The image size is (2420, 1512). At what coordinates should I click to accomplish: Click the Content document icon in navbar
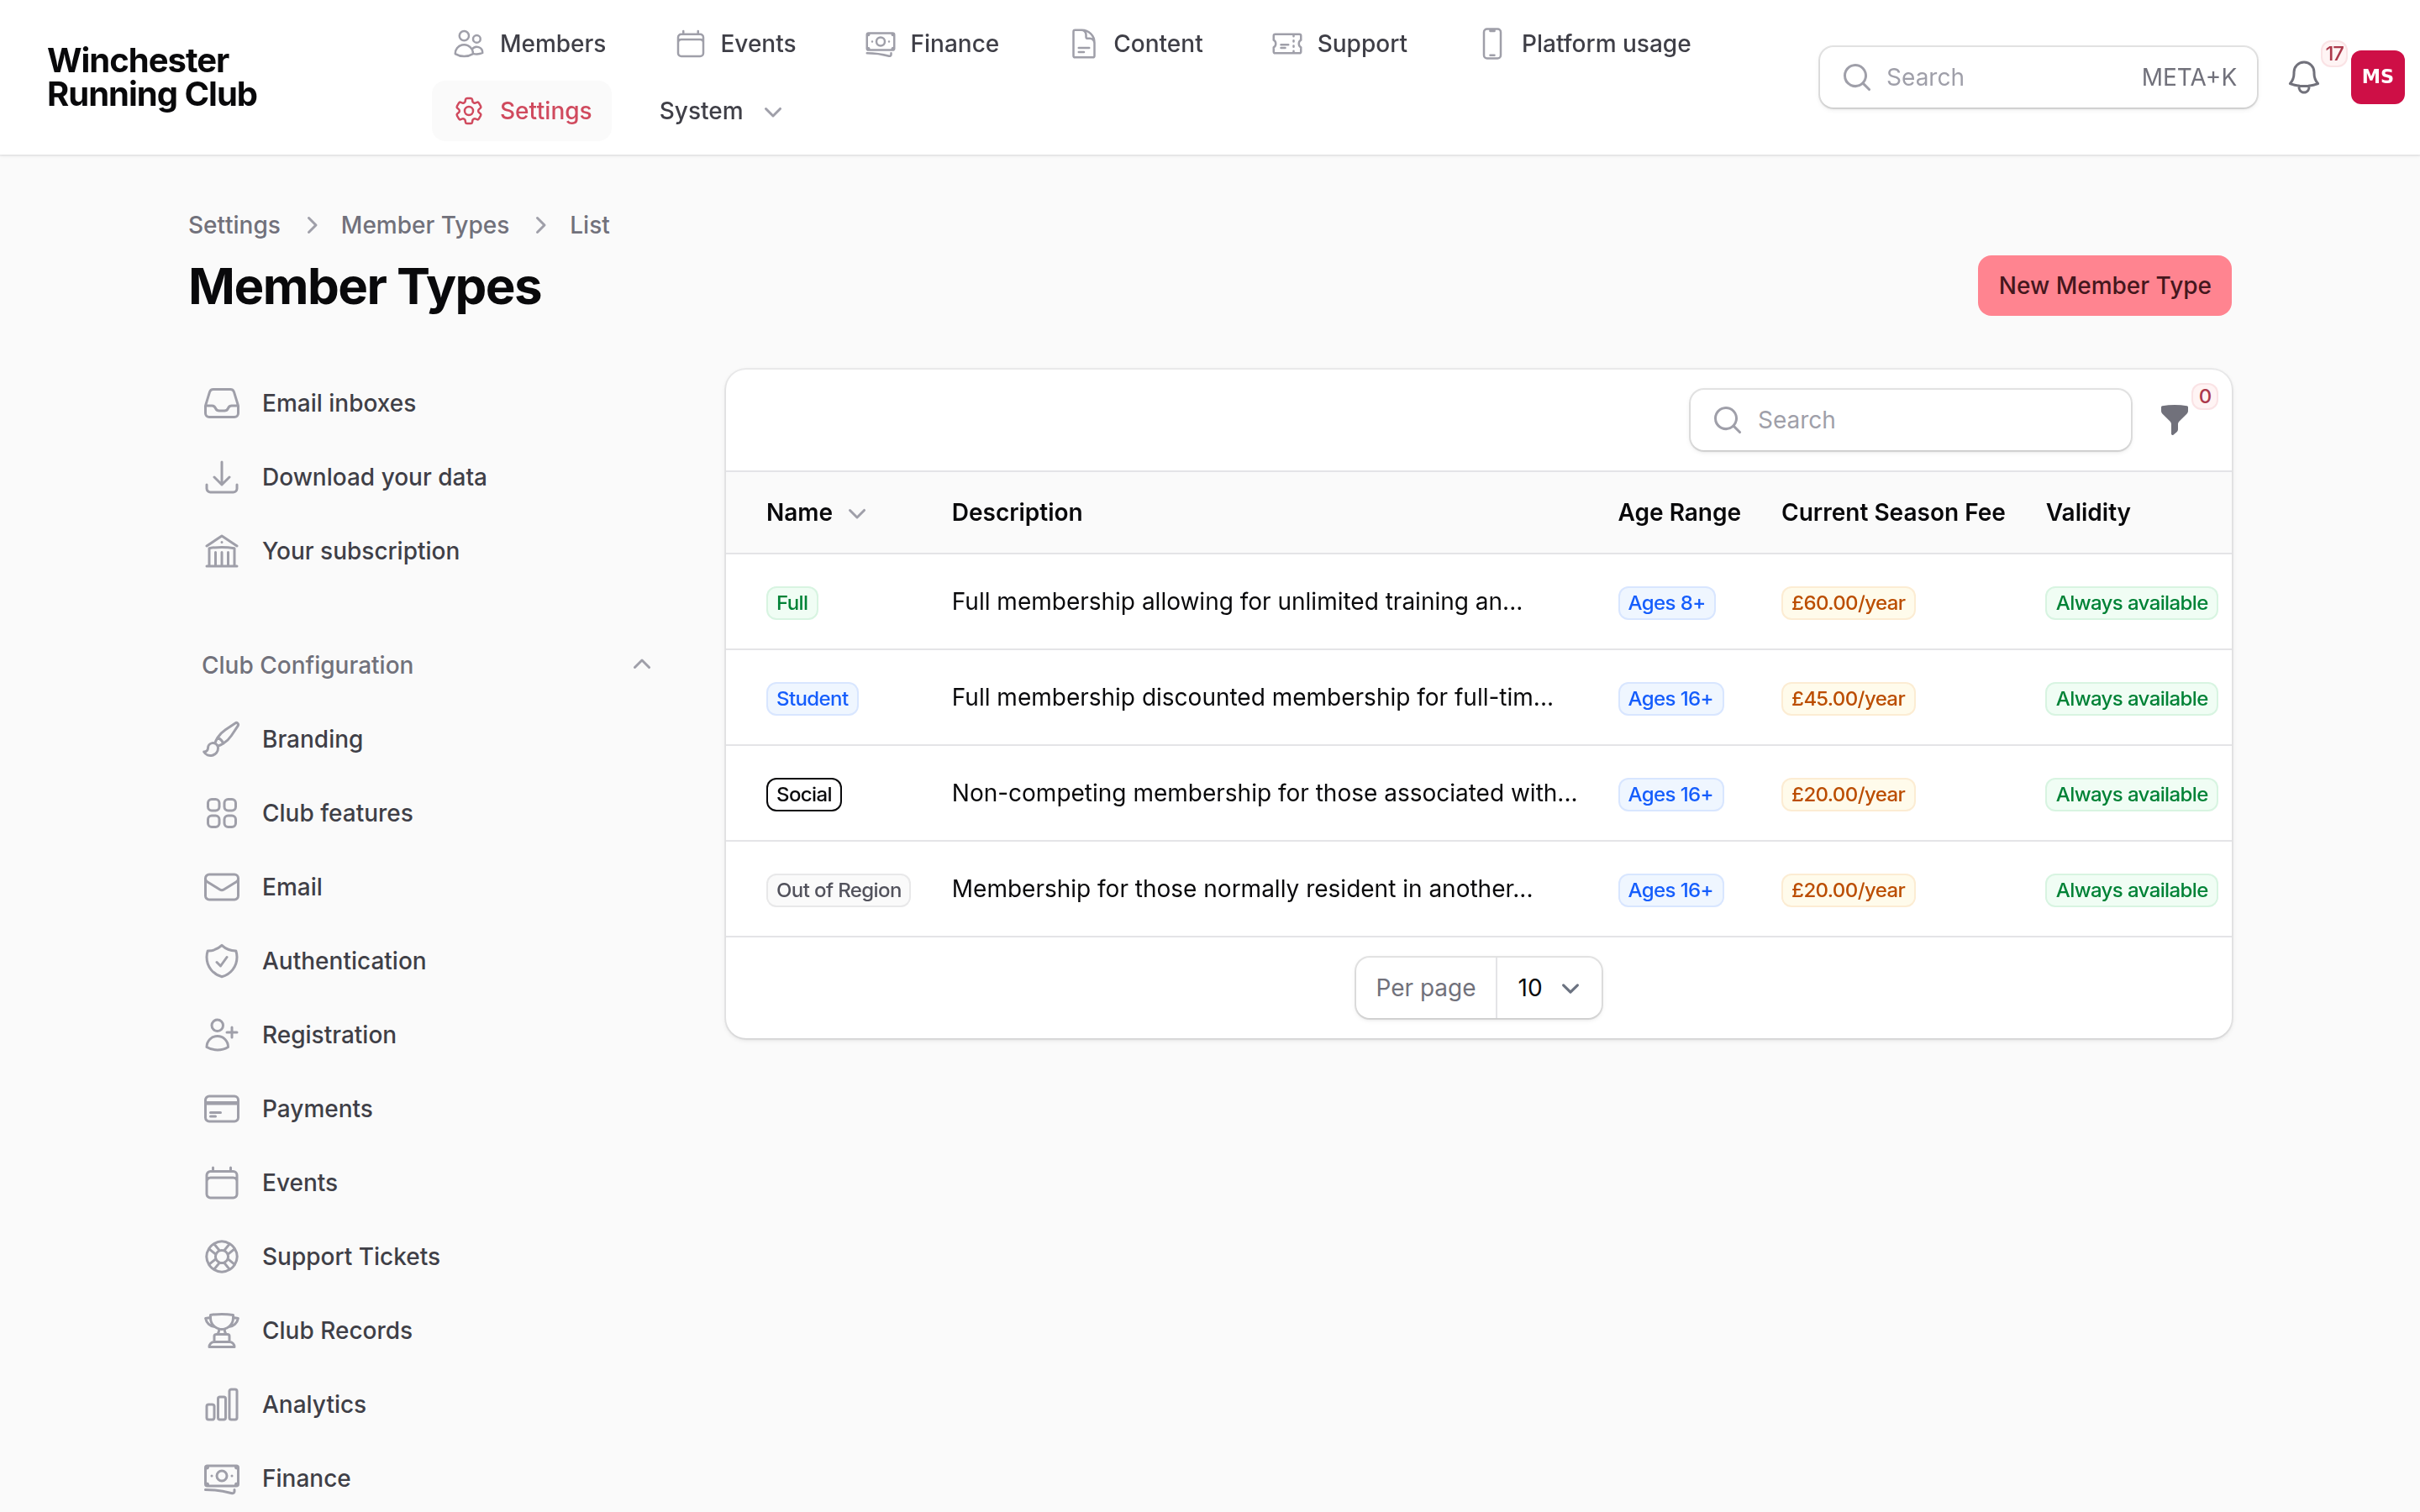pyautogui.click(x=1084, y=44)
